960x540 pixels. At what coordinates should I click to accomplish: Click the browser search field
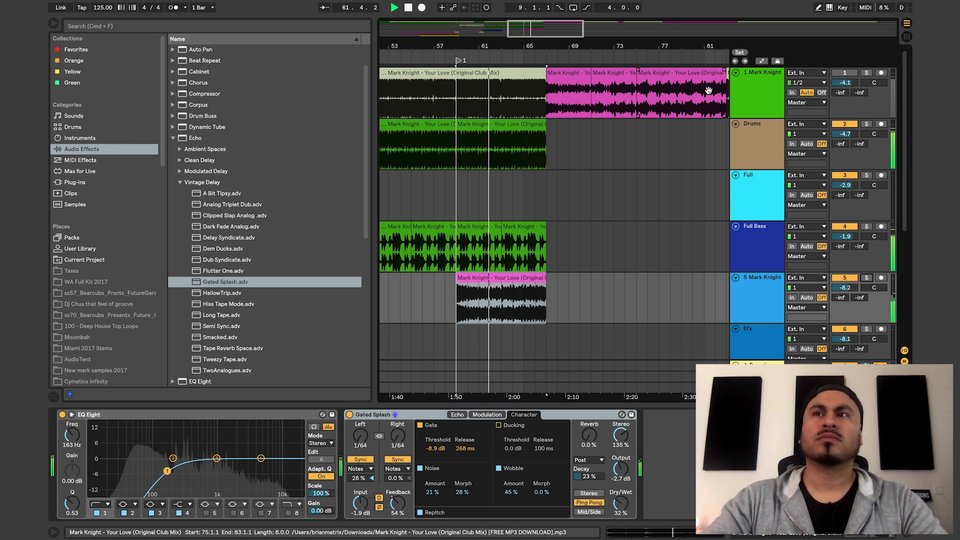(217, 26)
